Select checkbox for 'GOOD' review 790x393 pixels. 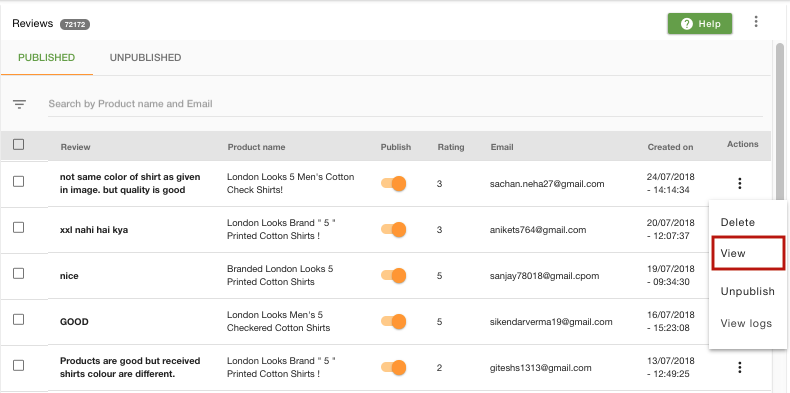(19, 319)
